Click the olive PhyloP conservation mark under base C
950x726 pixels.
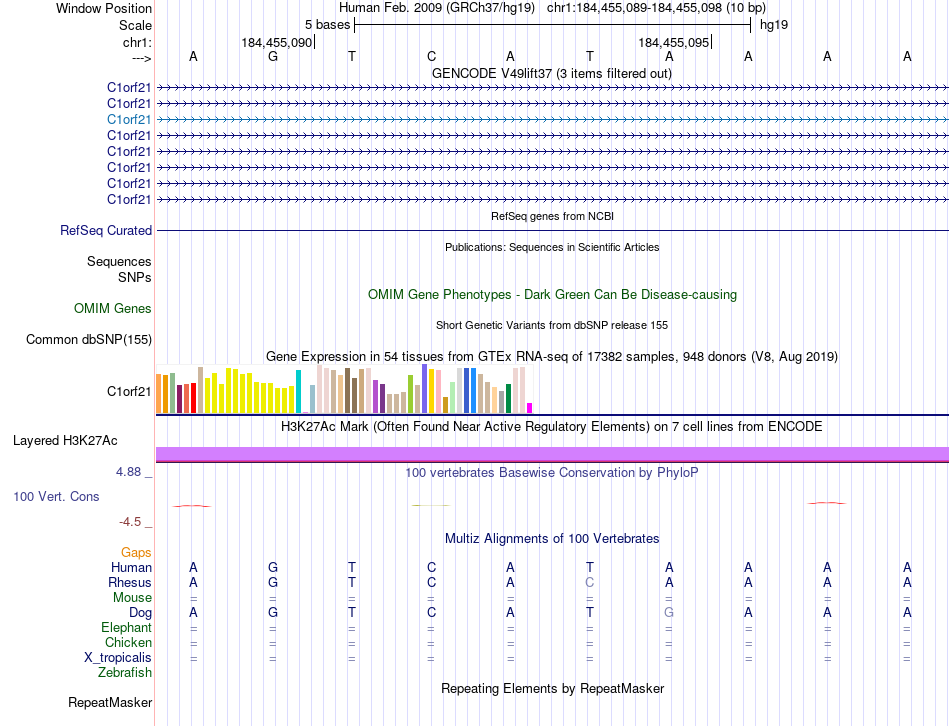[431, 505]
